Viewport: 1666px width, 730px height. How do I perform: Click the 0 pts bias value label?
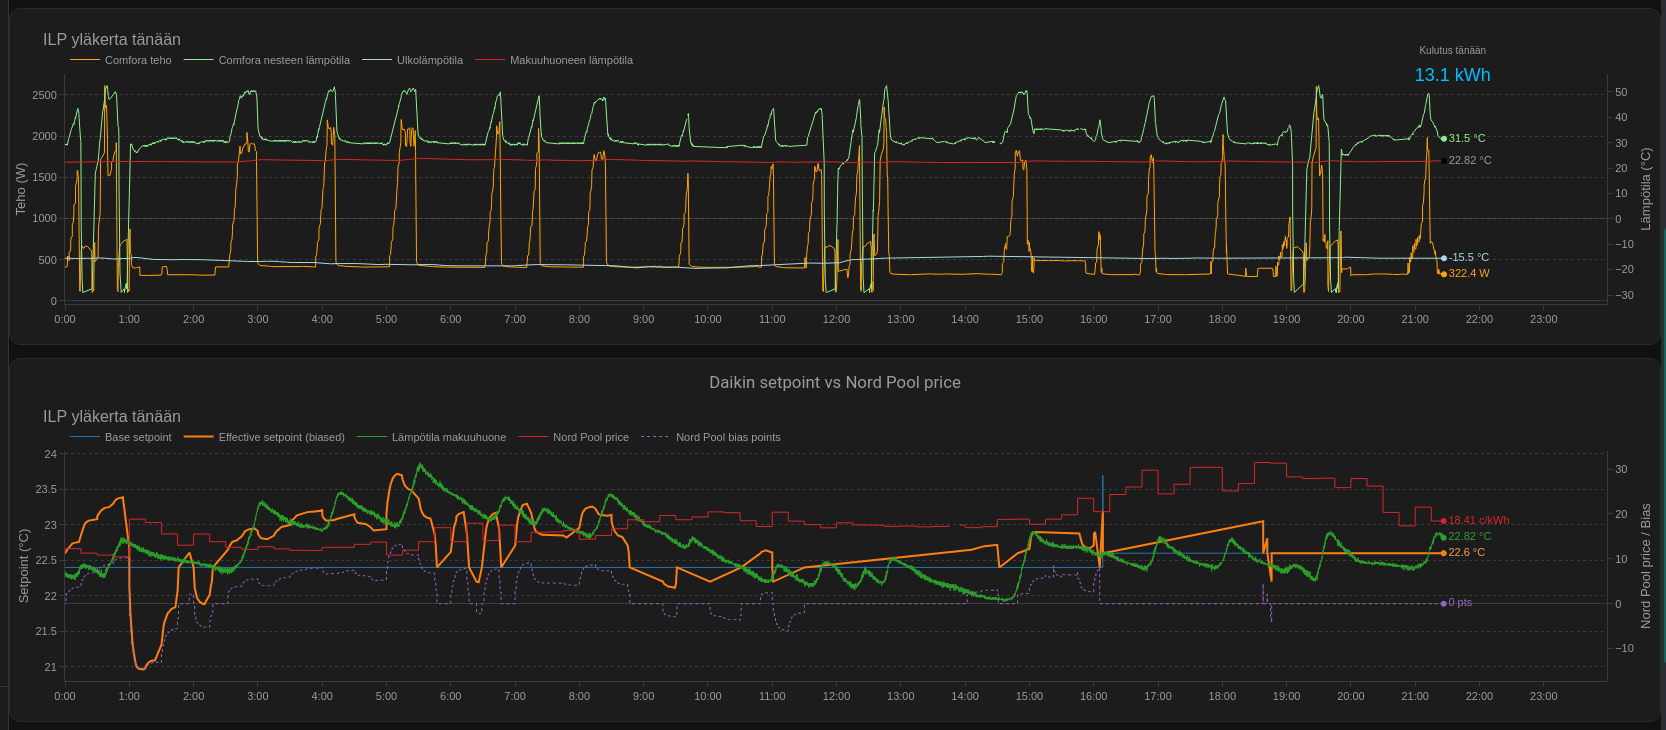(1460, 602)
